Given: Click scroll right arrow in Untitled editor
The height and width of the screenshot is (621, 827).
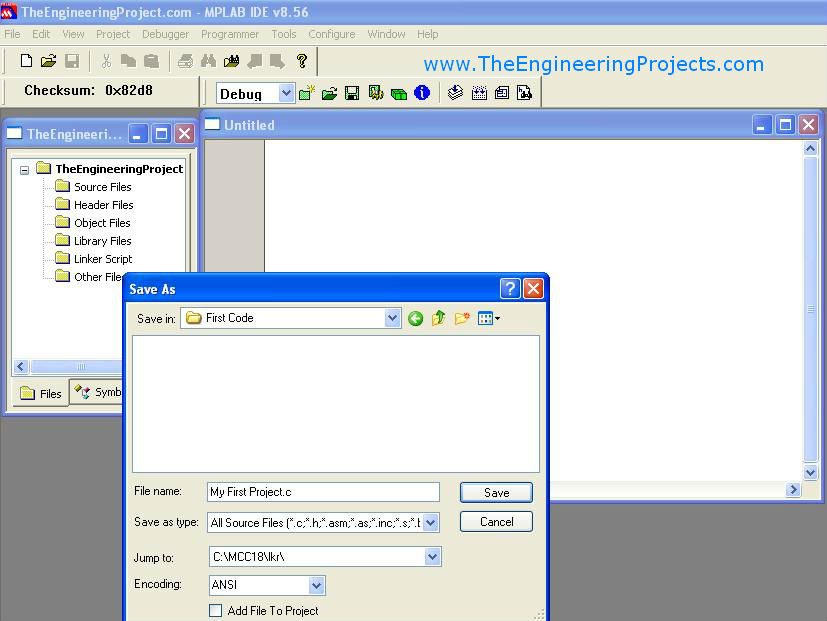Looking at the screenshot, I should (792, 490).
